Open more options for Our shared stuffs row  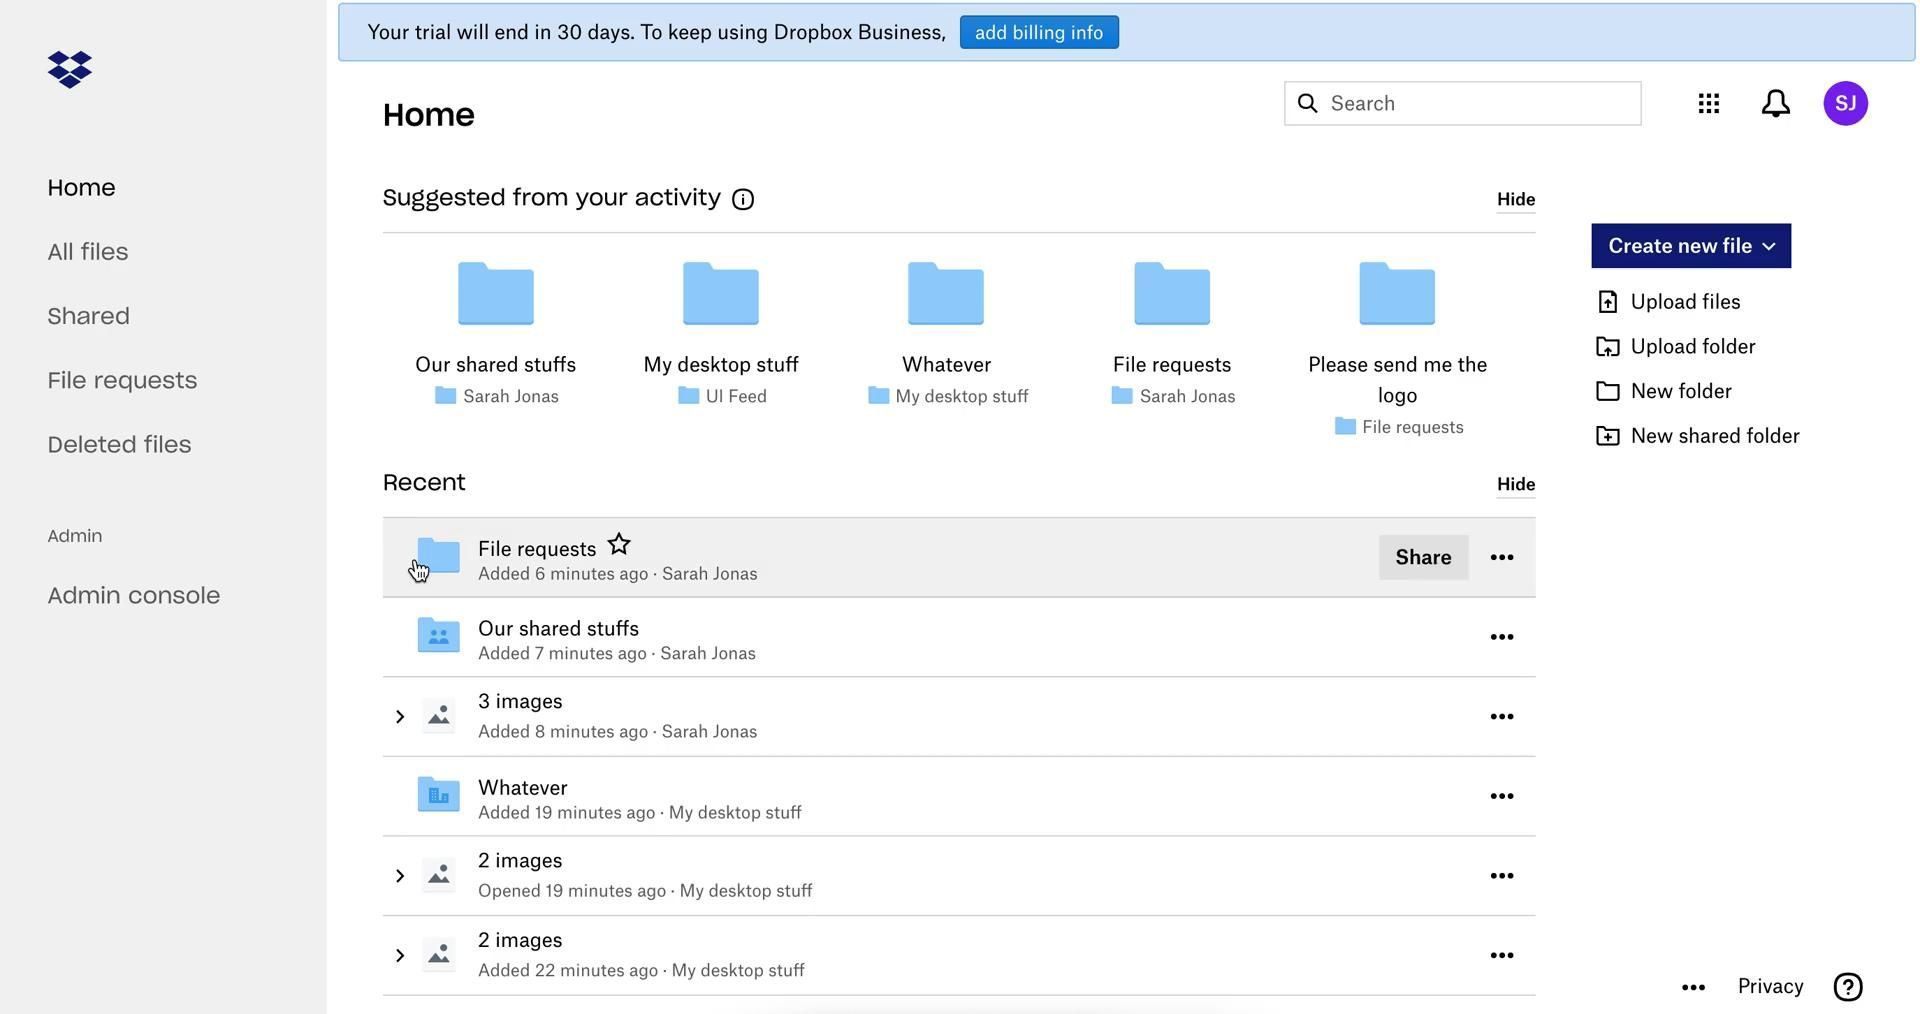coord(1501,637)
